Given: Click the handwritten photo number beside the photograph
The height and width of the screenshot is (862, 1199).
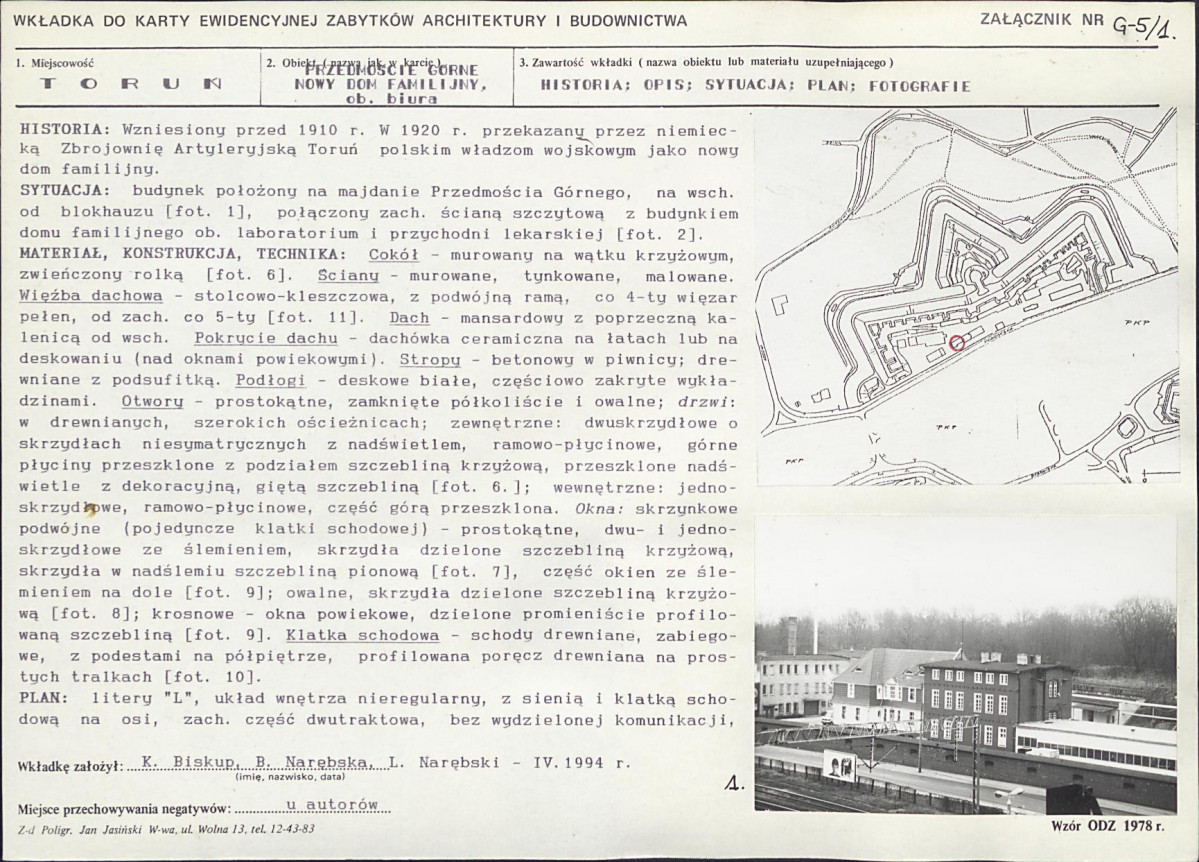Looking at the screenshot, I should coord(735,785).
